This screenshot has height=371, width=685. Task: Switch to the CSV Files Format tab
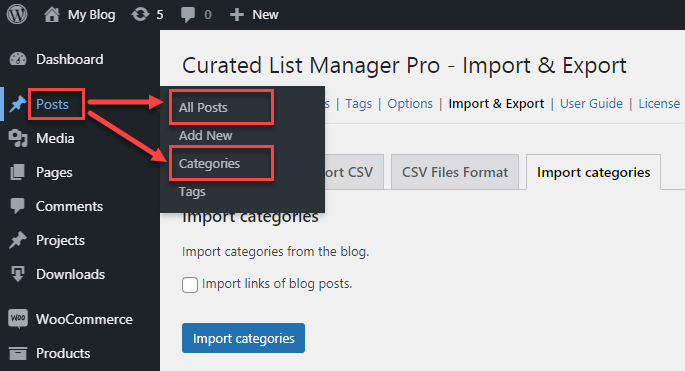(x=455, y=172)
